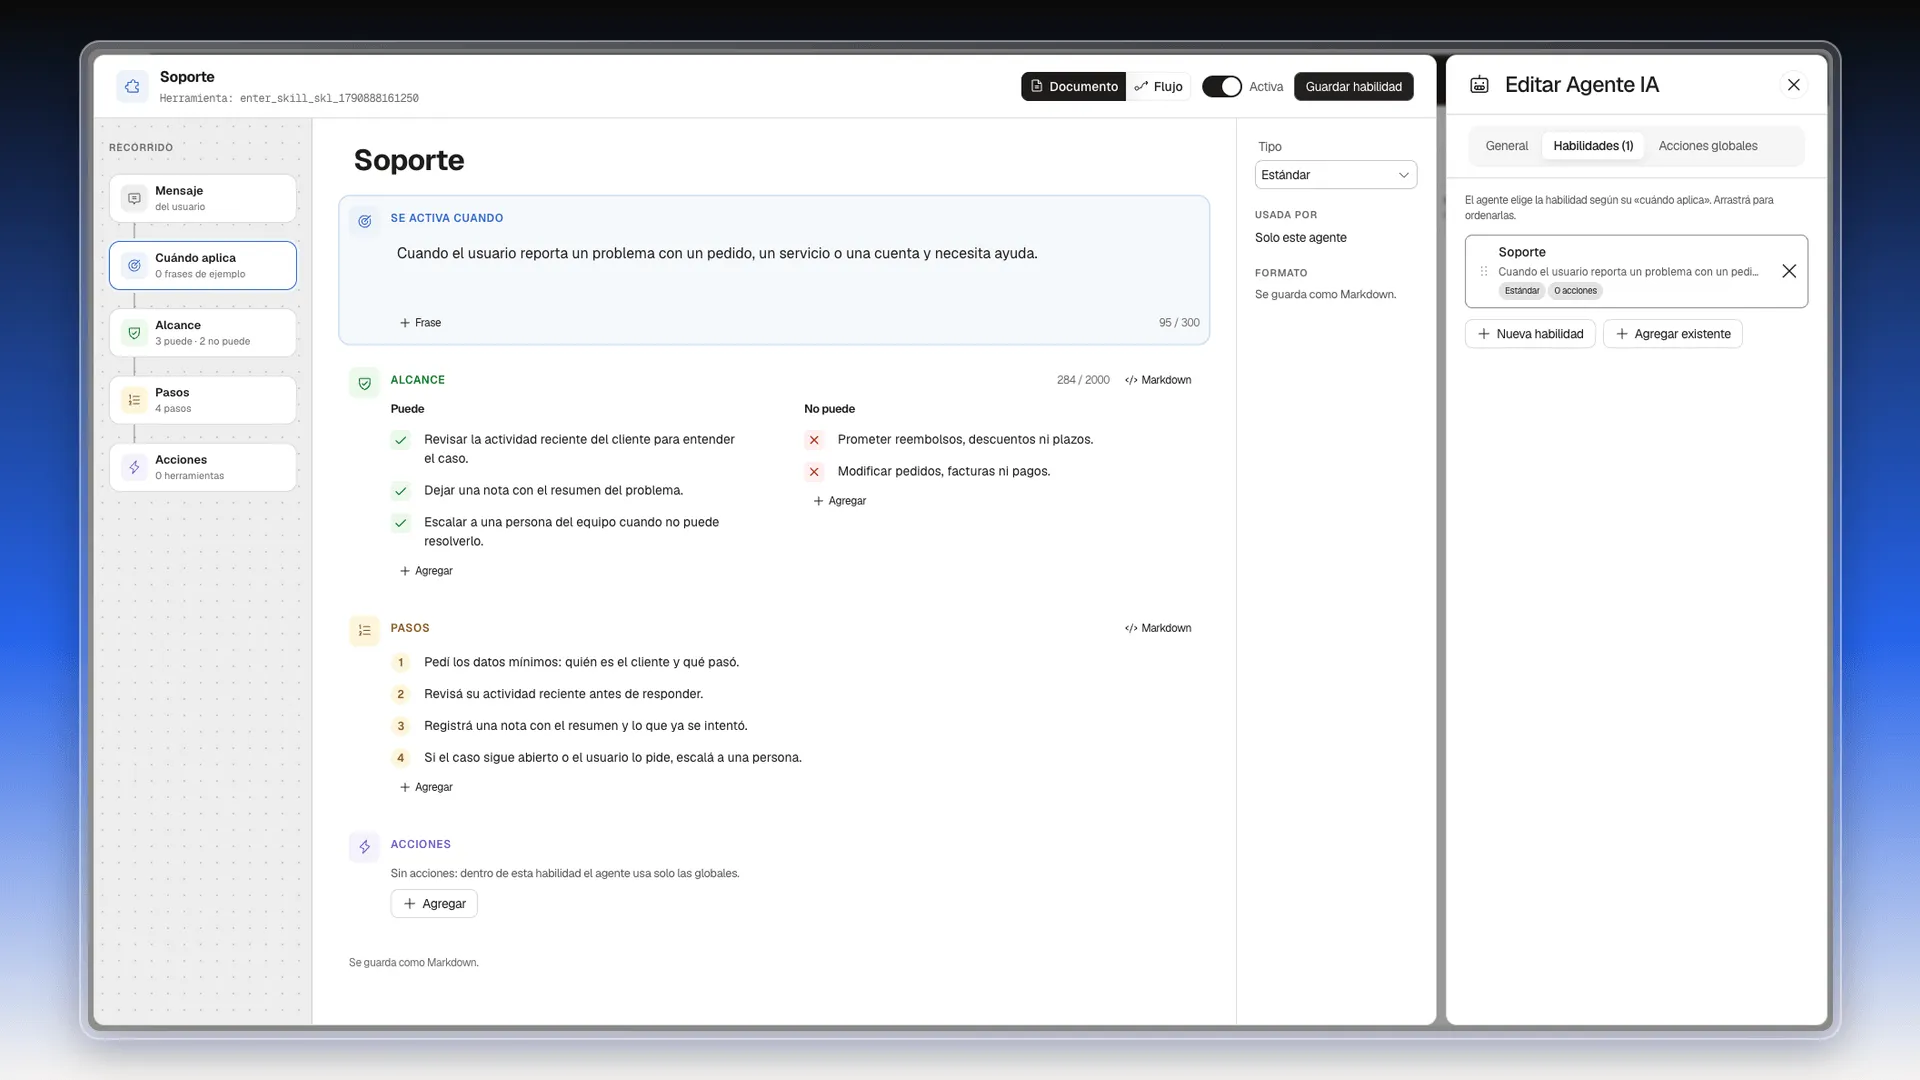The width and height of the screenshot is (1920, 1080).
Task: Select step 1 Pedí los datos mínimos
Action: tap(581, 662)
